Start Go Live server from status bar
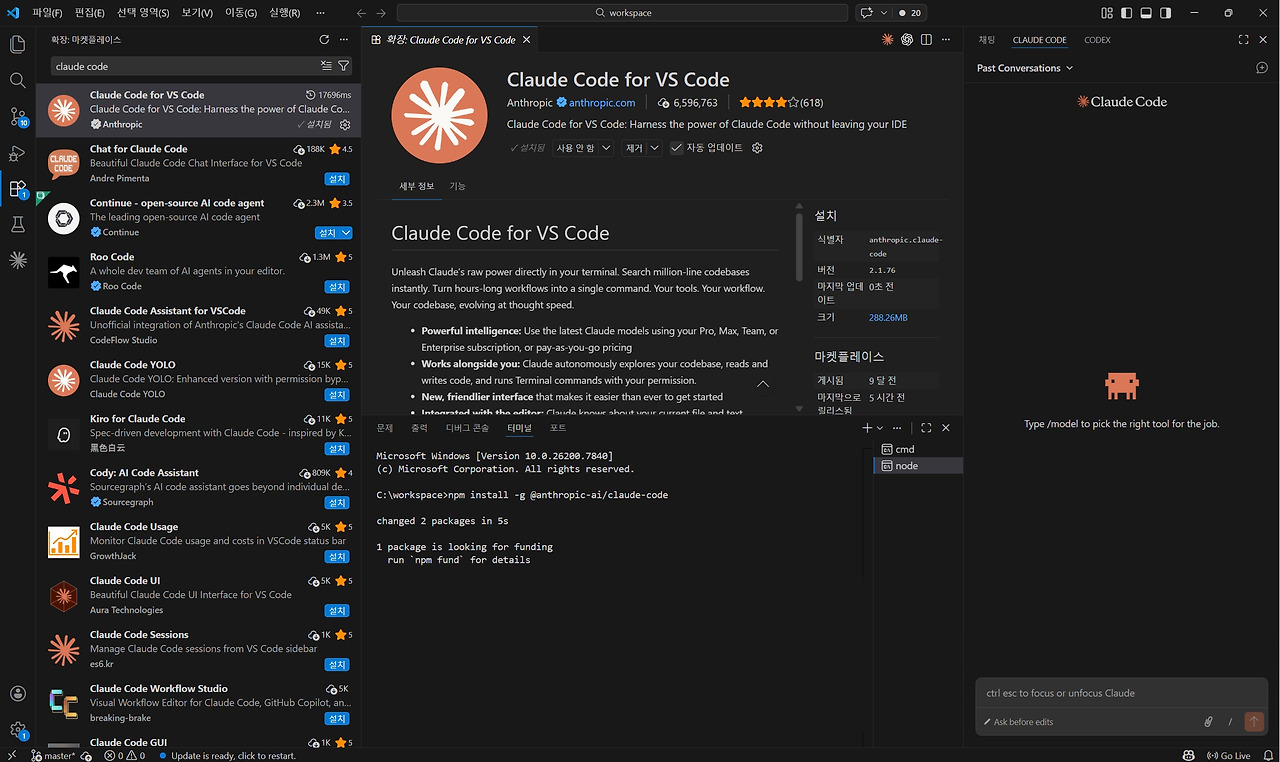This screenshot has height=762, width=1280. [x=1228, y=755]
